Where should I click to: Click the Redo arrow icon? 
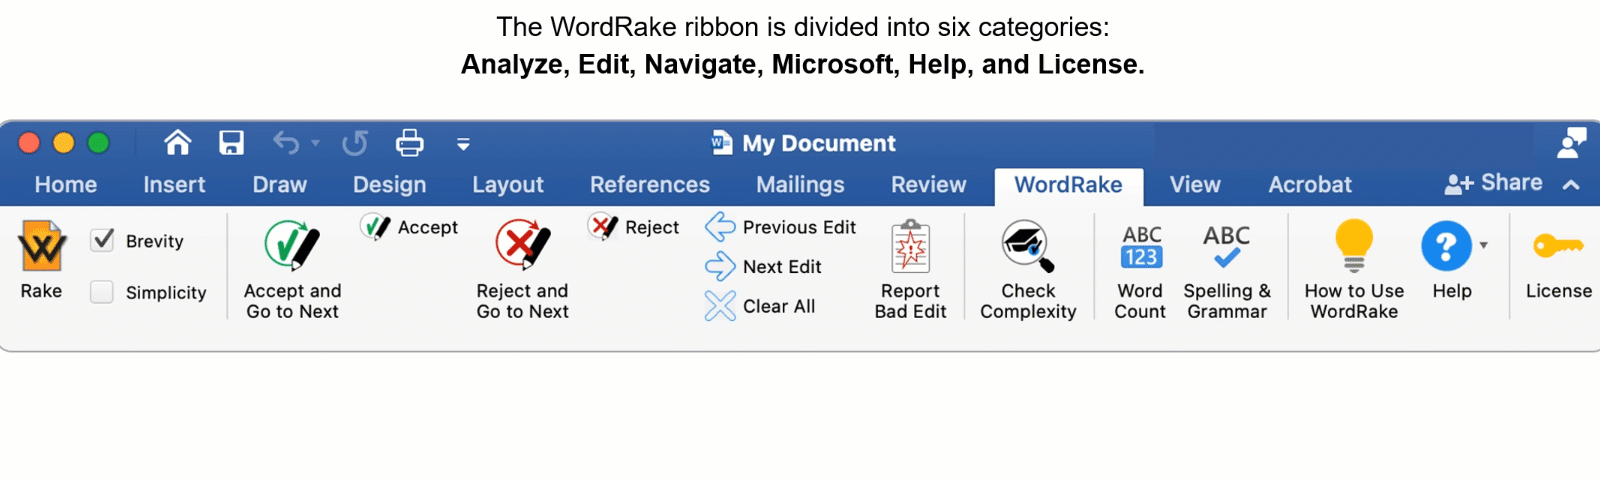(x=355, y=143)
